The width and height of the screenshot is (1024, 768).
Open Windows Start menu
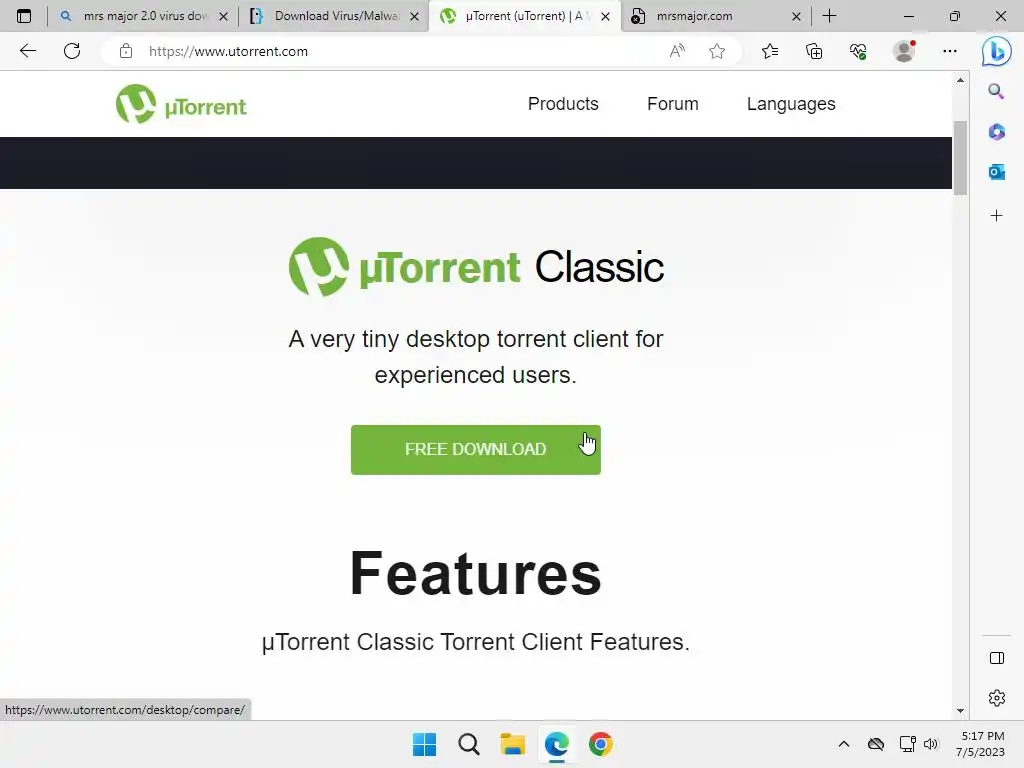424,744
